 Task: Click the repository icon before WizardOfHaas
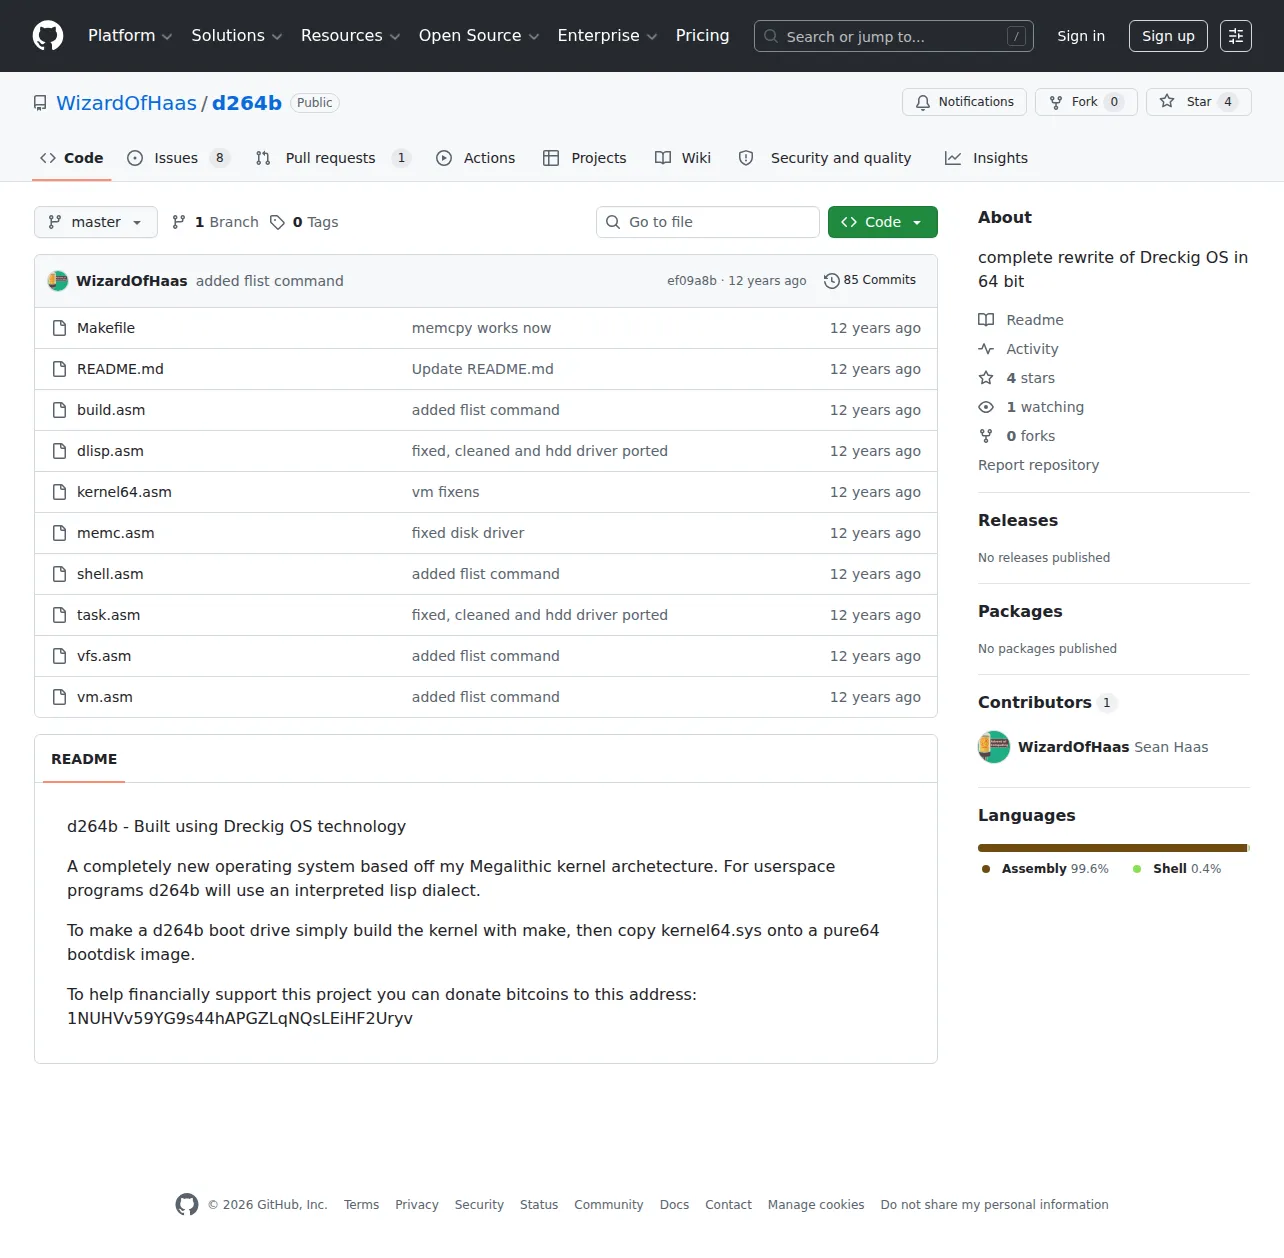pyautogui.click(x=40, y=103)
